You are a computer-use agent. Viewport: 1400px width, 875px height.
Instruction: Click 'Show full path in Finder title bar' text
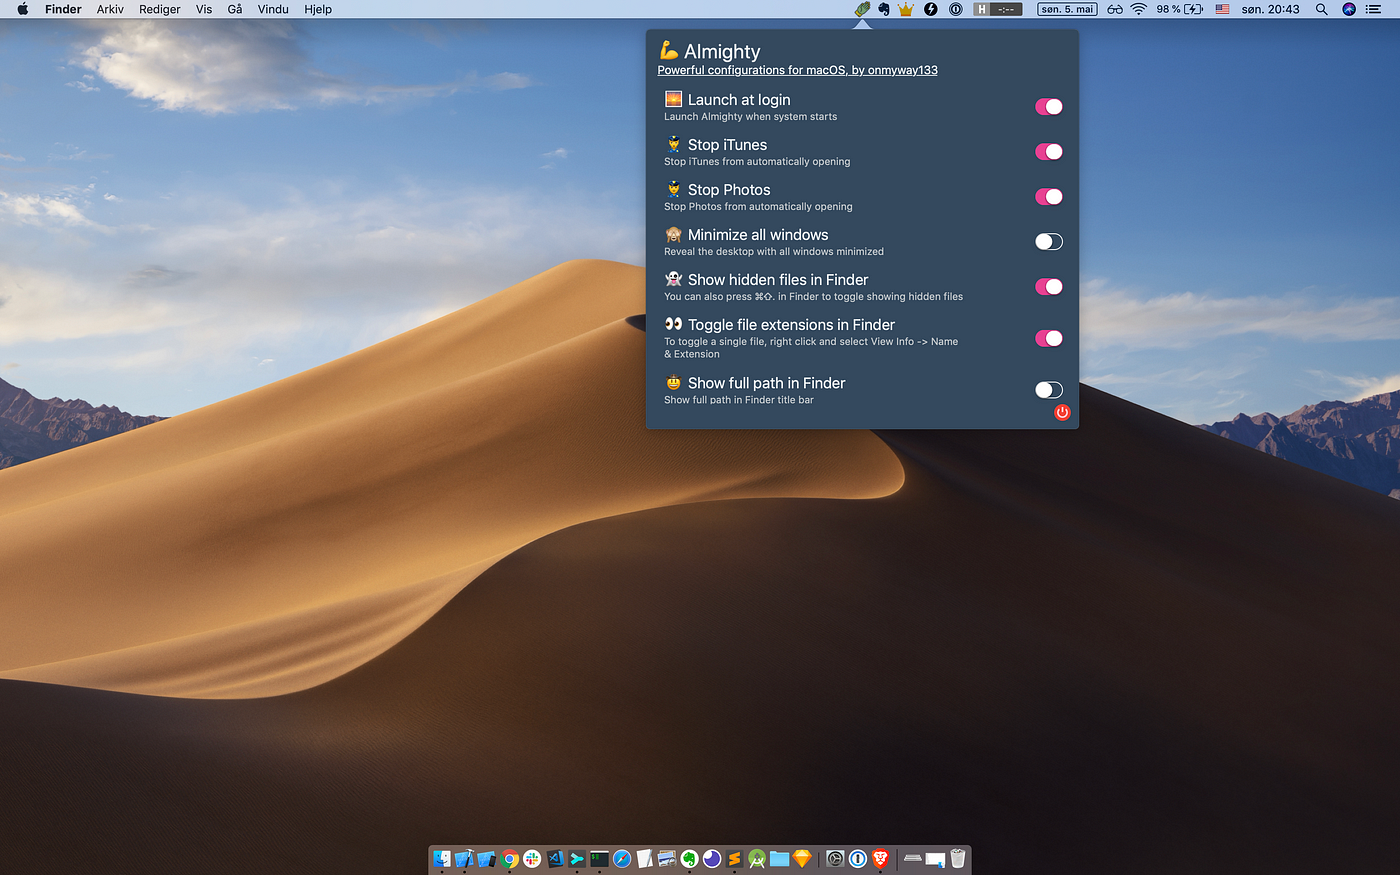coord(738,400)
